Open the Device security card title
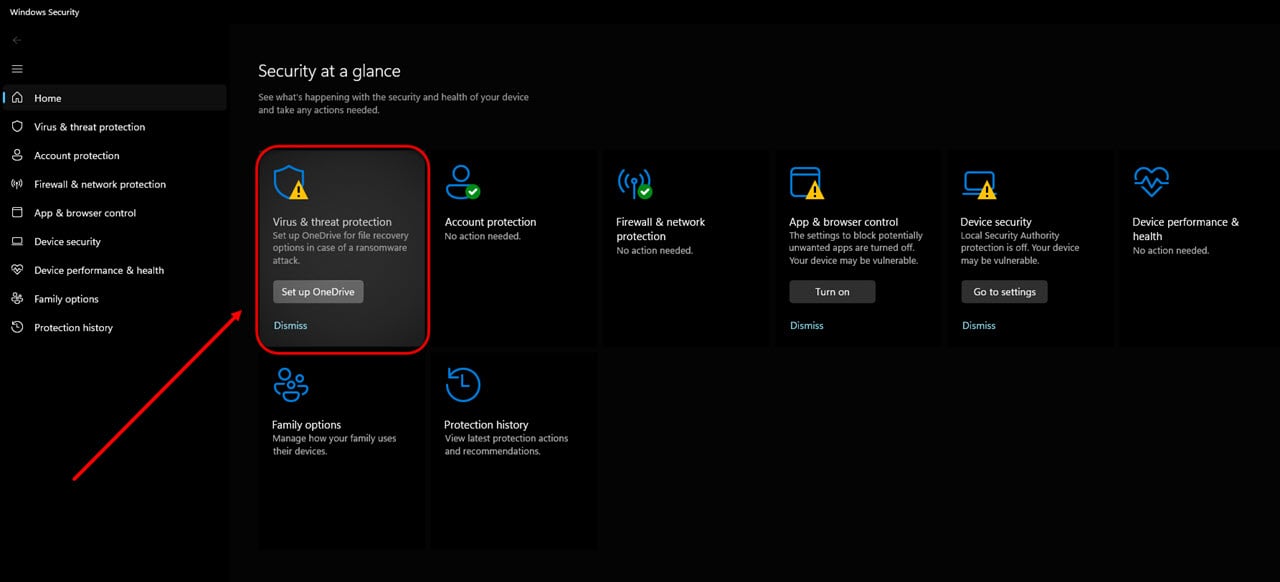This screenshot has width=1280, height=582. pyautogui.click(x=995, y=222)
